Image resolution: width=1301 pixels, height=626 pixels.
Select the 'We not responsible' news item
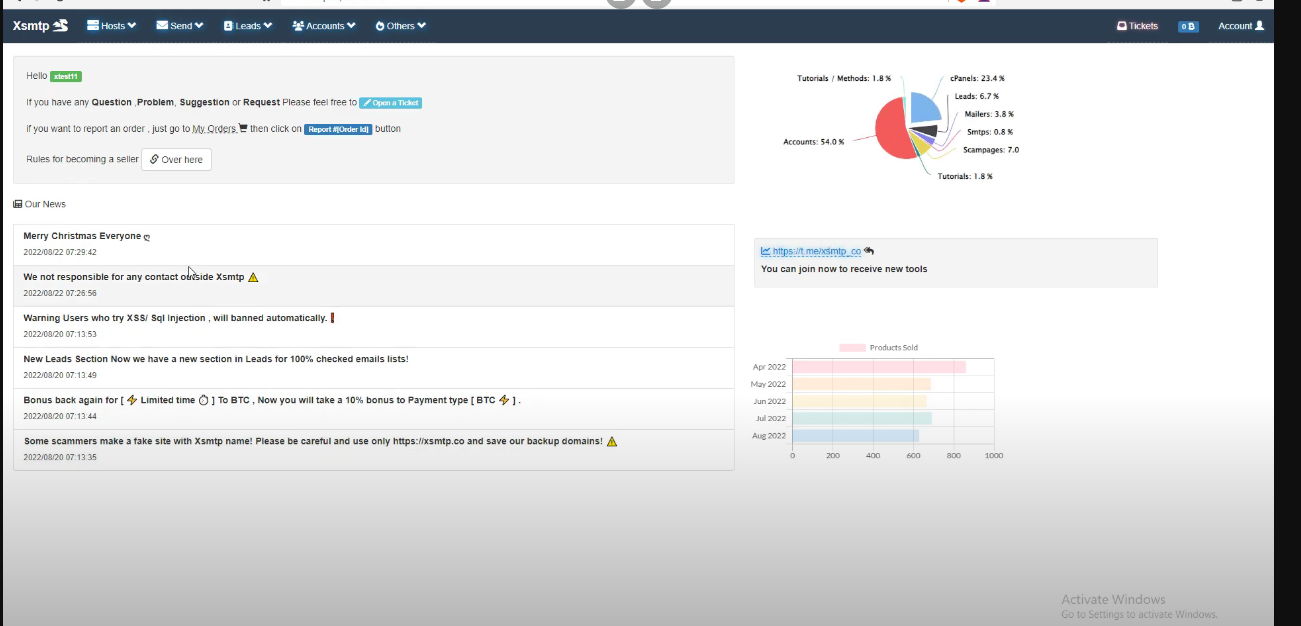[x=373, y=286]
